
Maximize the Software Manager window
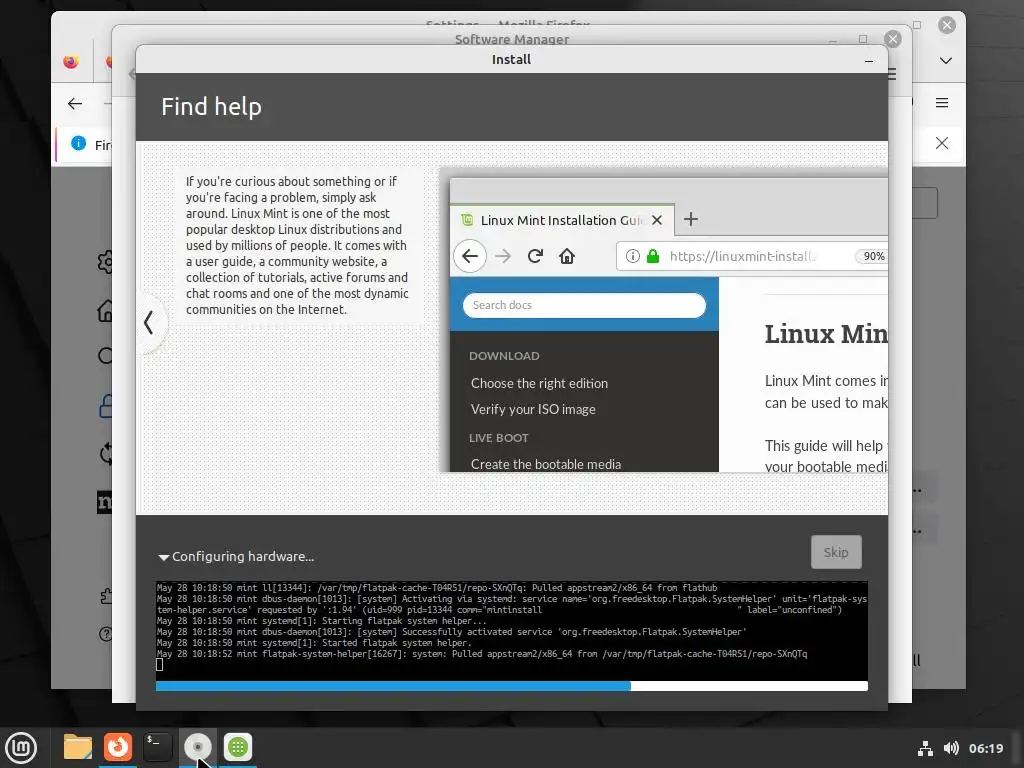tap(863, 39)
